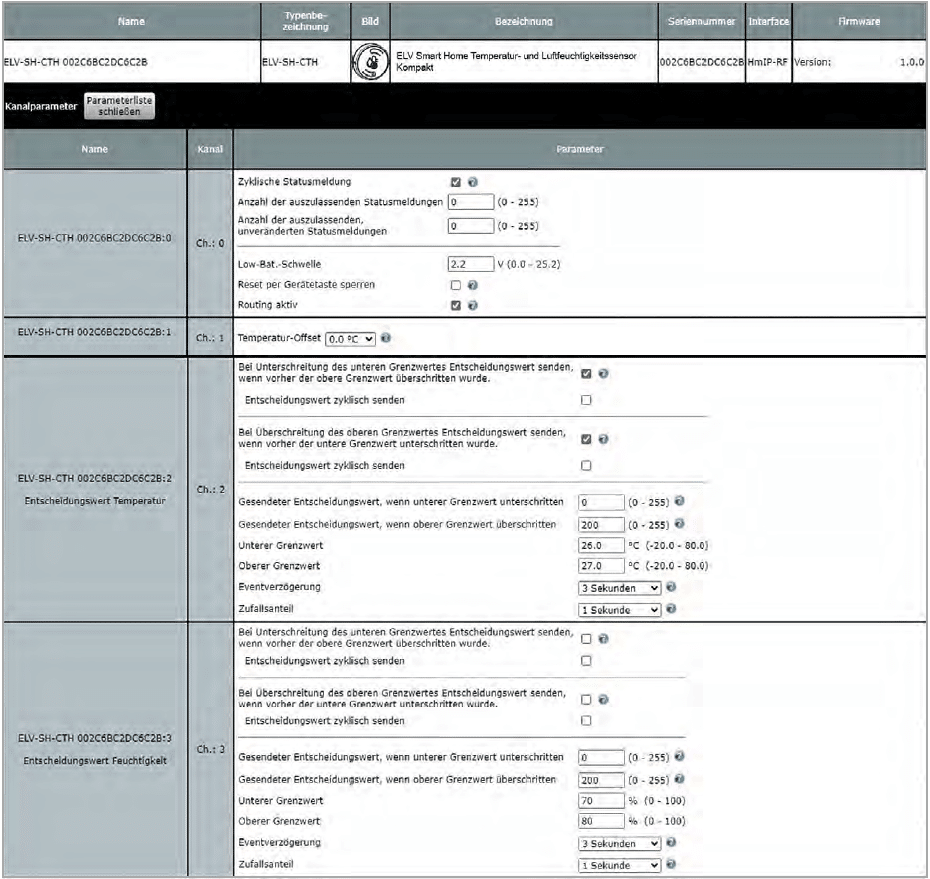Click Entscheidungswert Feuchtigkeit label
The height and width of the screenshot is (879, 930).
95,760
